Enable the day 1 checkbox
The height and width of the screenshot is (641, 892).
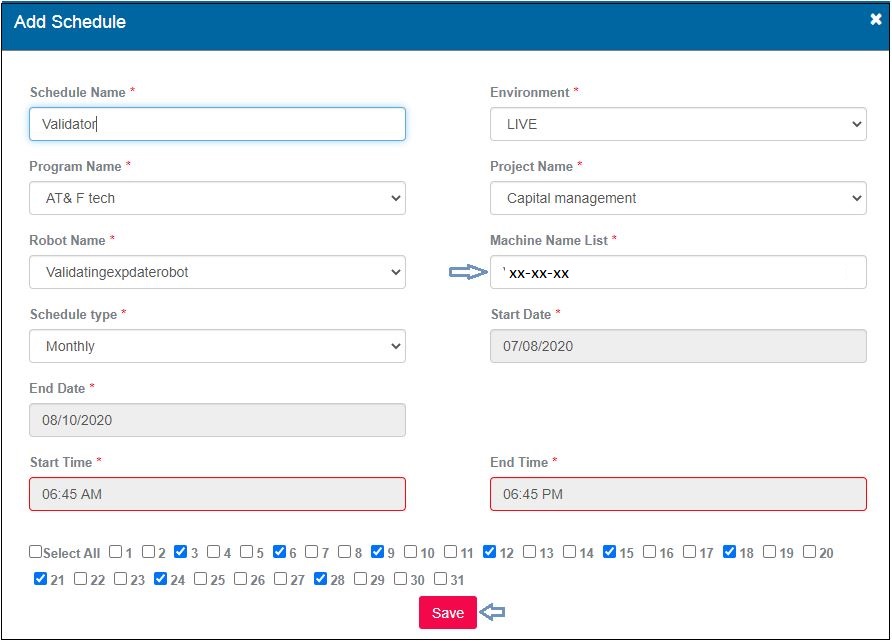tap(116, 552)
